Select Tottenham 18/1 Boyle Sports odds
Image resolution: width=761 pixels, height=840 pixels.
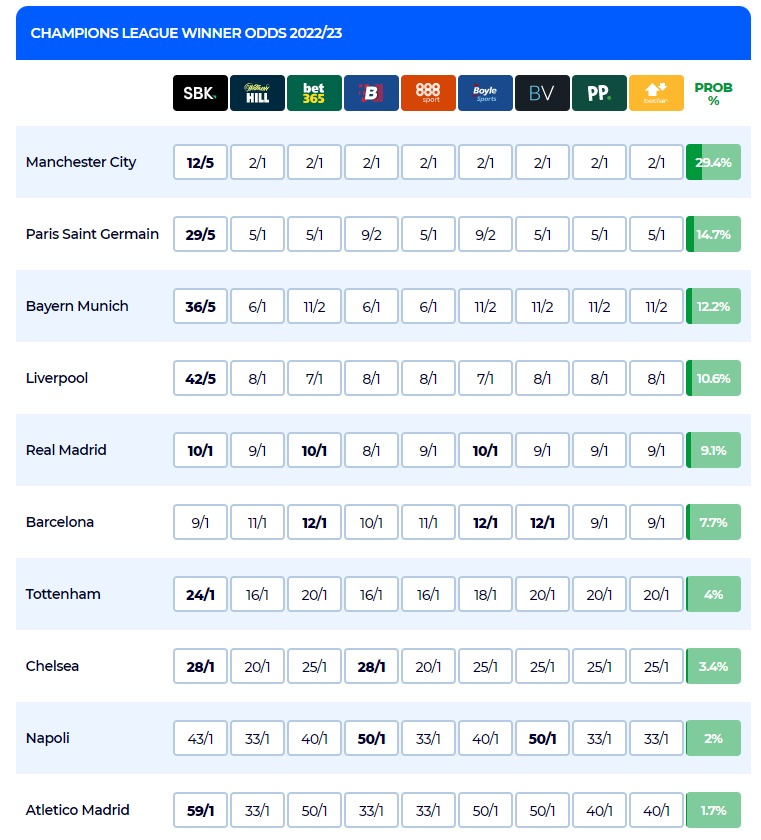coord(485,594)
